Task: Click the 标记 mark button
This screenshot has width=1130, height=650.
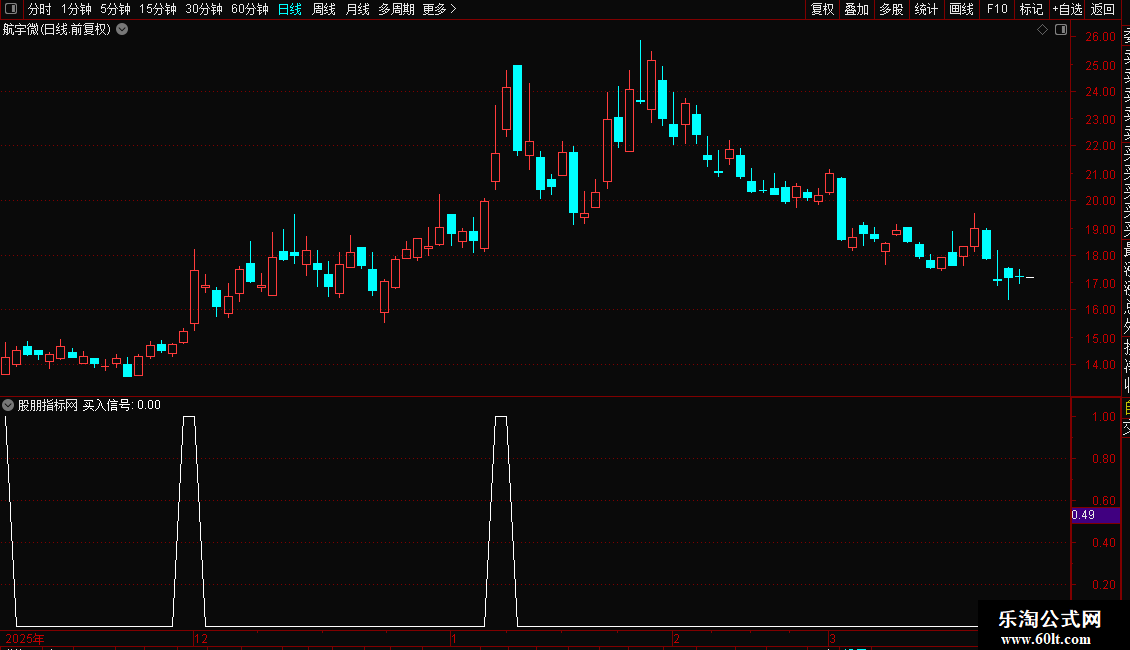Action: [x=1031, y=9]
